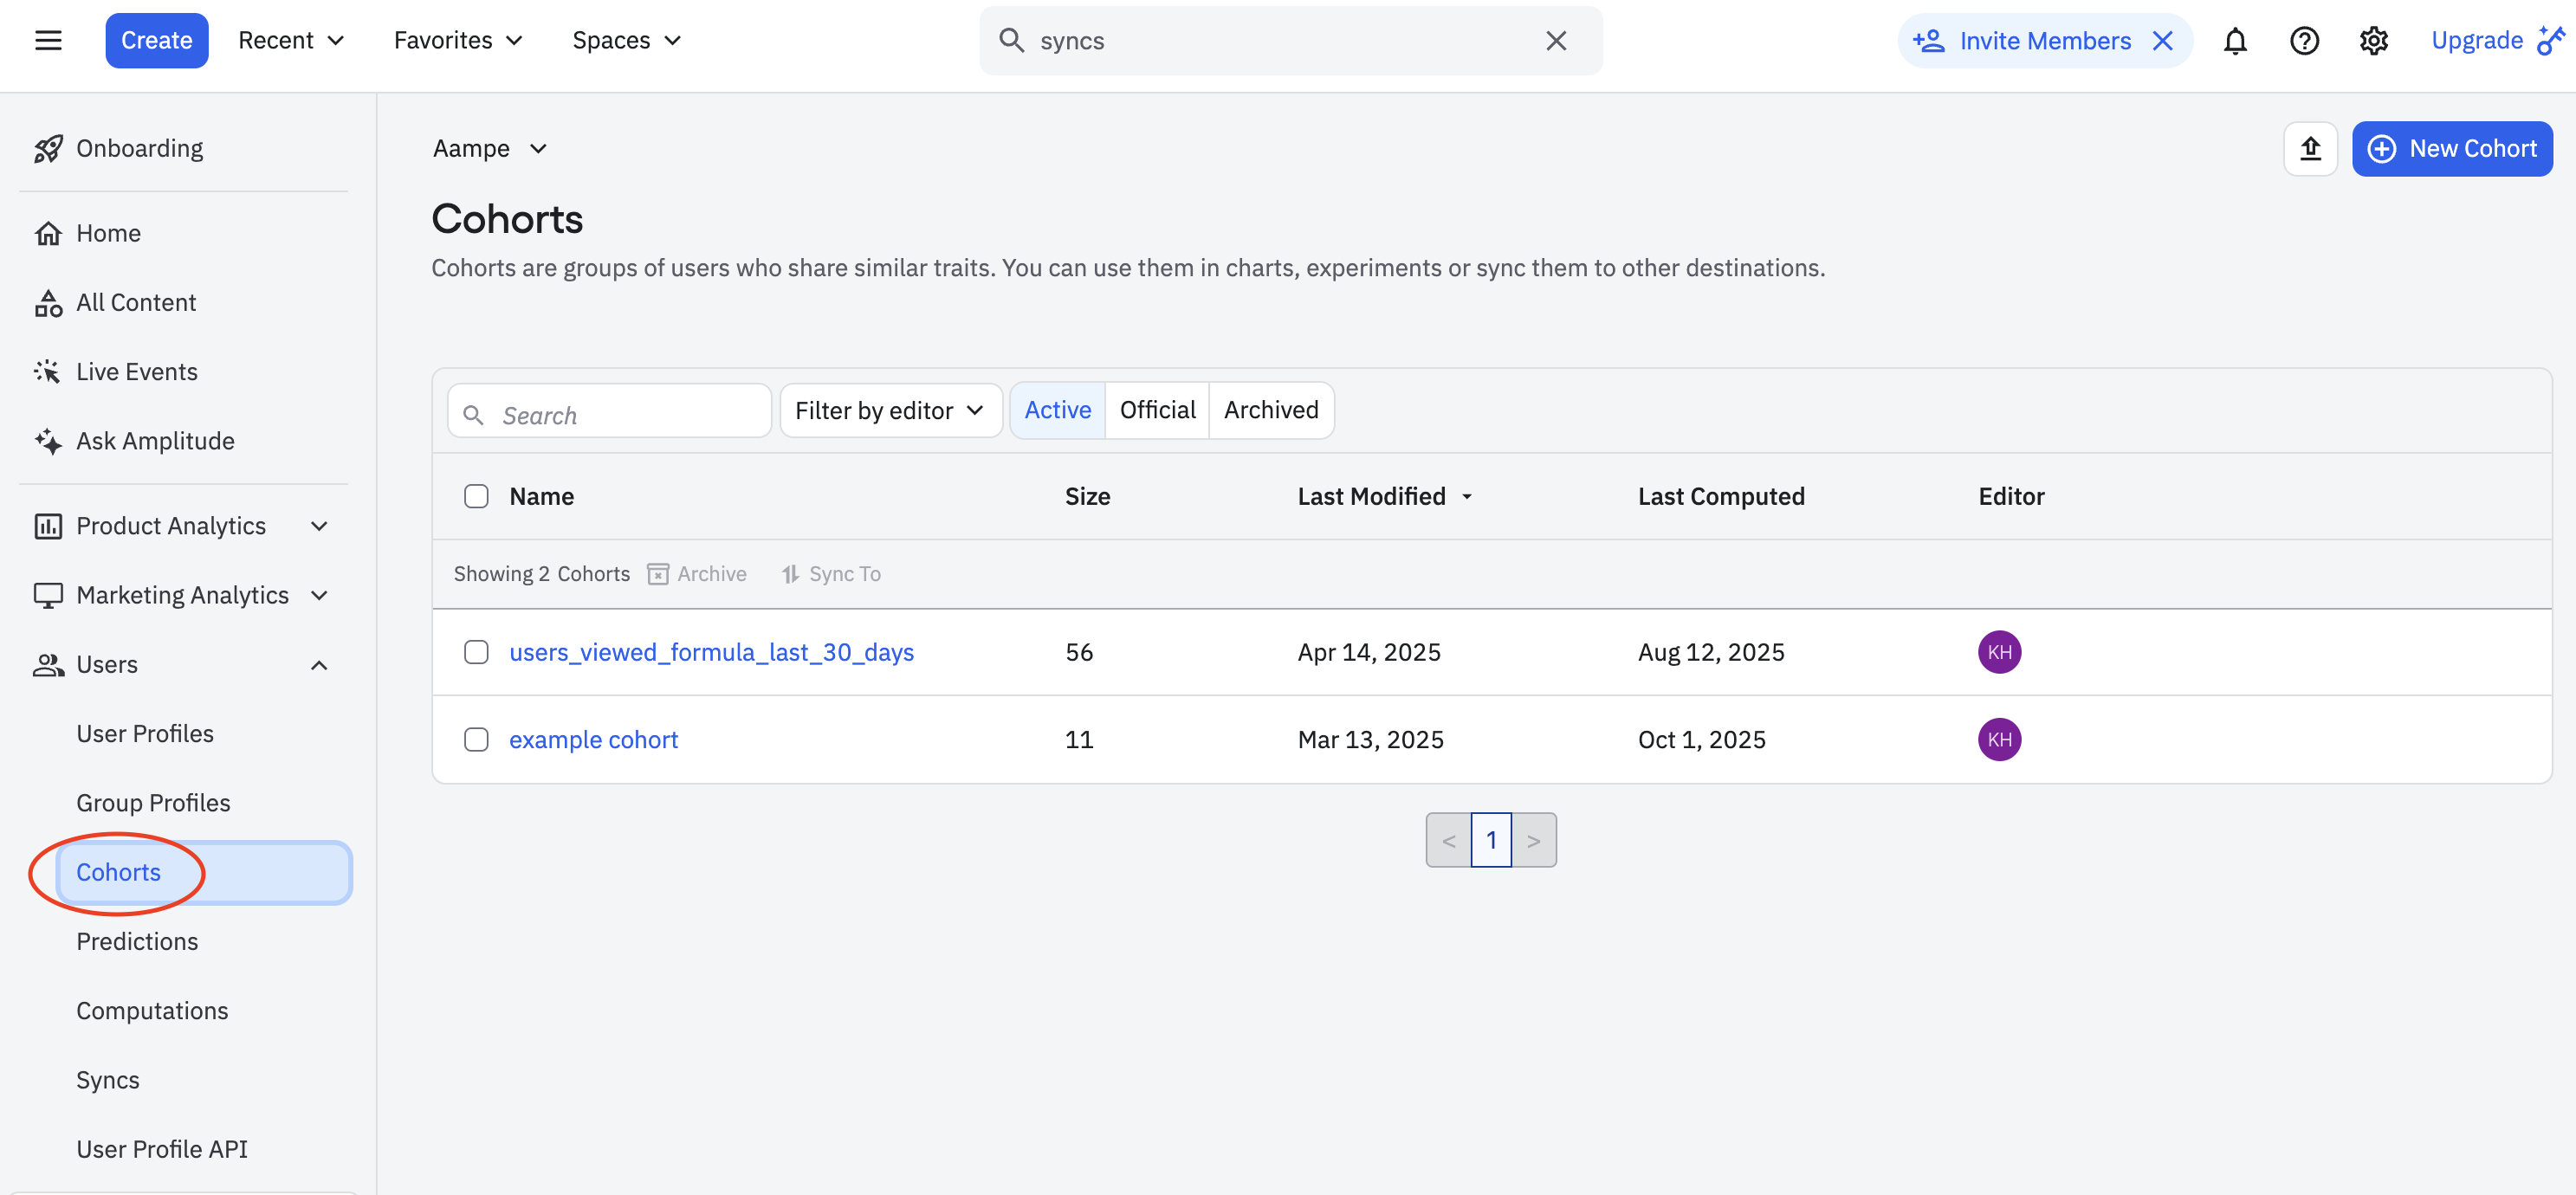Open the Aampe project dropdown

tap(490, 149)
